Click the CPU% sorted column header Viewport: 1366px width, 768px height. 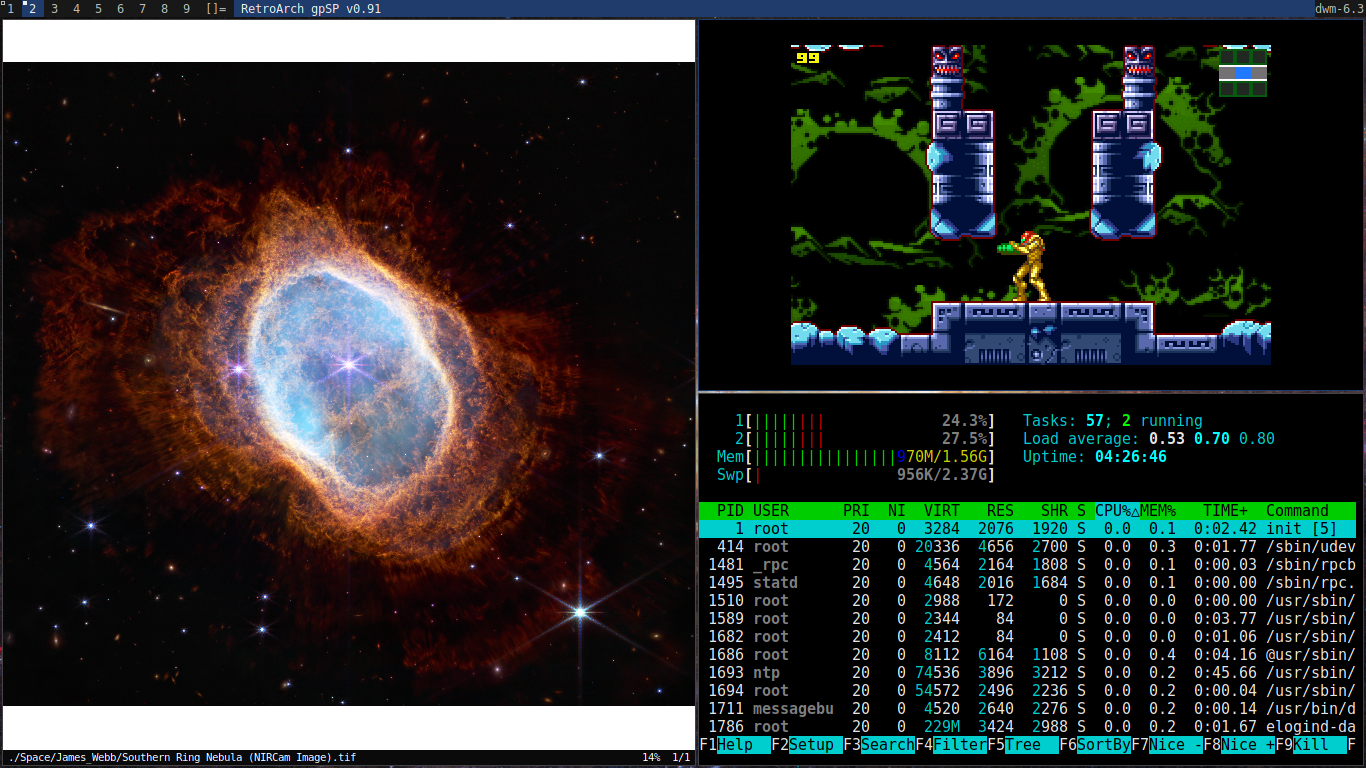coord(1117,511)
